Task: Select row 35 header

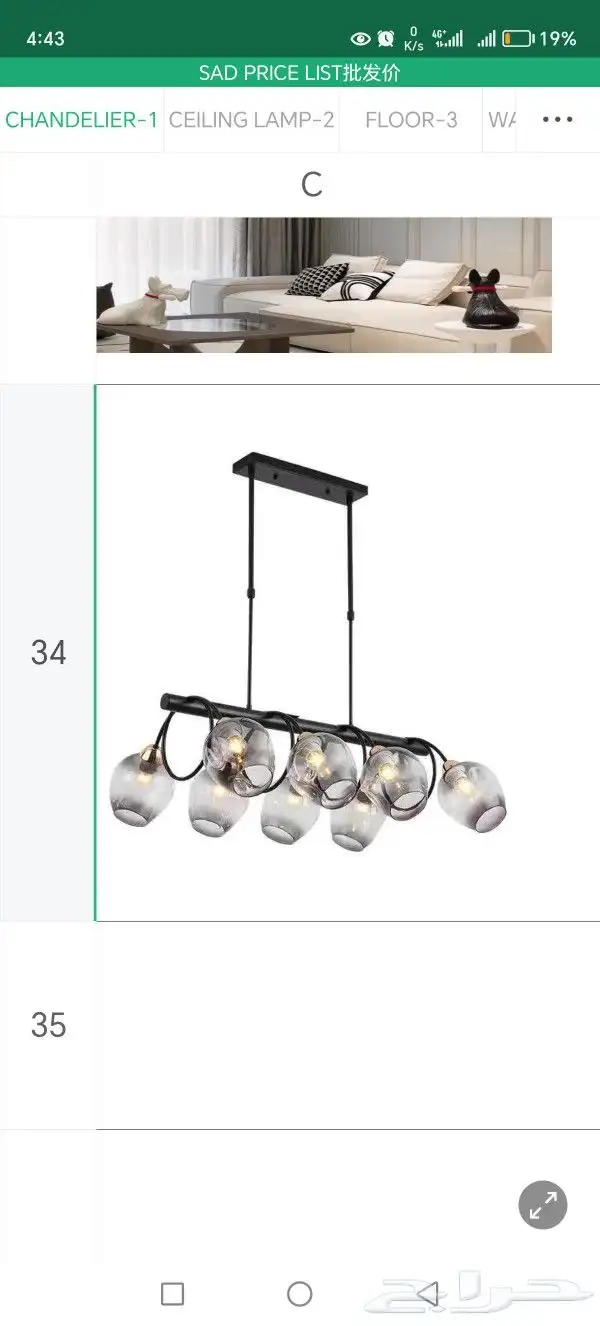Action: [x=48, y=1025]
